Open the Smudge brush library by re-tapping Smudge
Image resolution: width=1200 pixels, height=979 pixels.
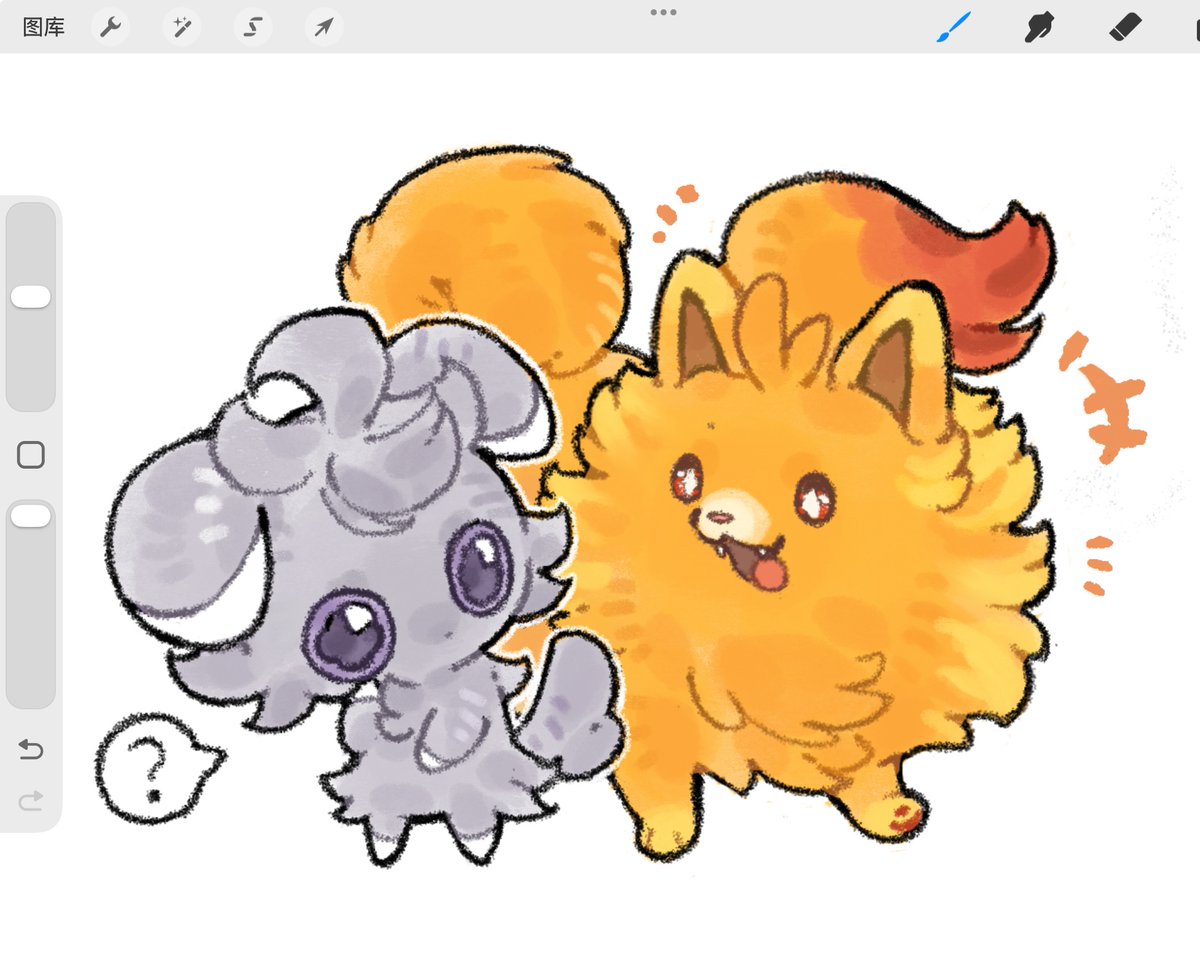(x=1037, y=27)
